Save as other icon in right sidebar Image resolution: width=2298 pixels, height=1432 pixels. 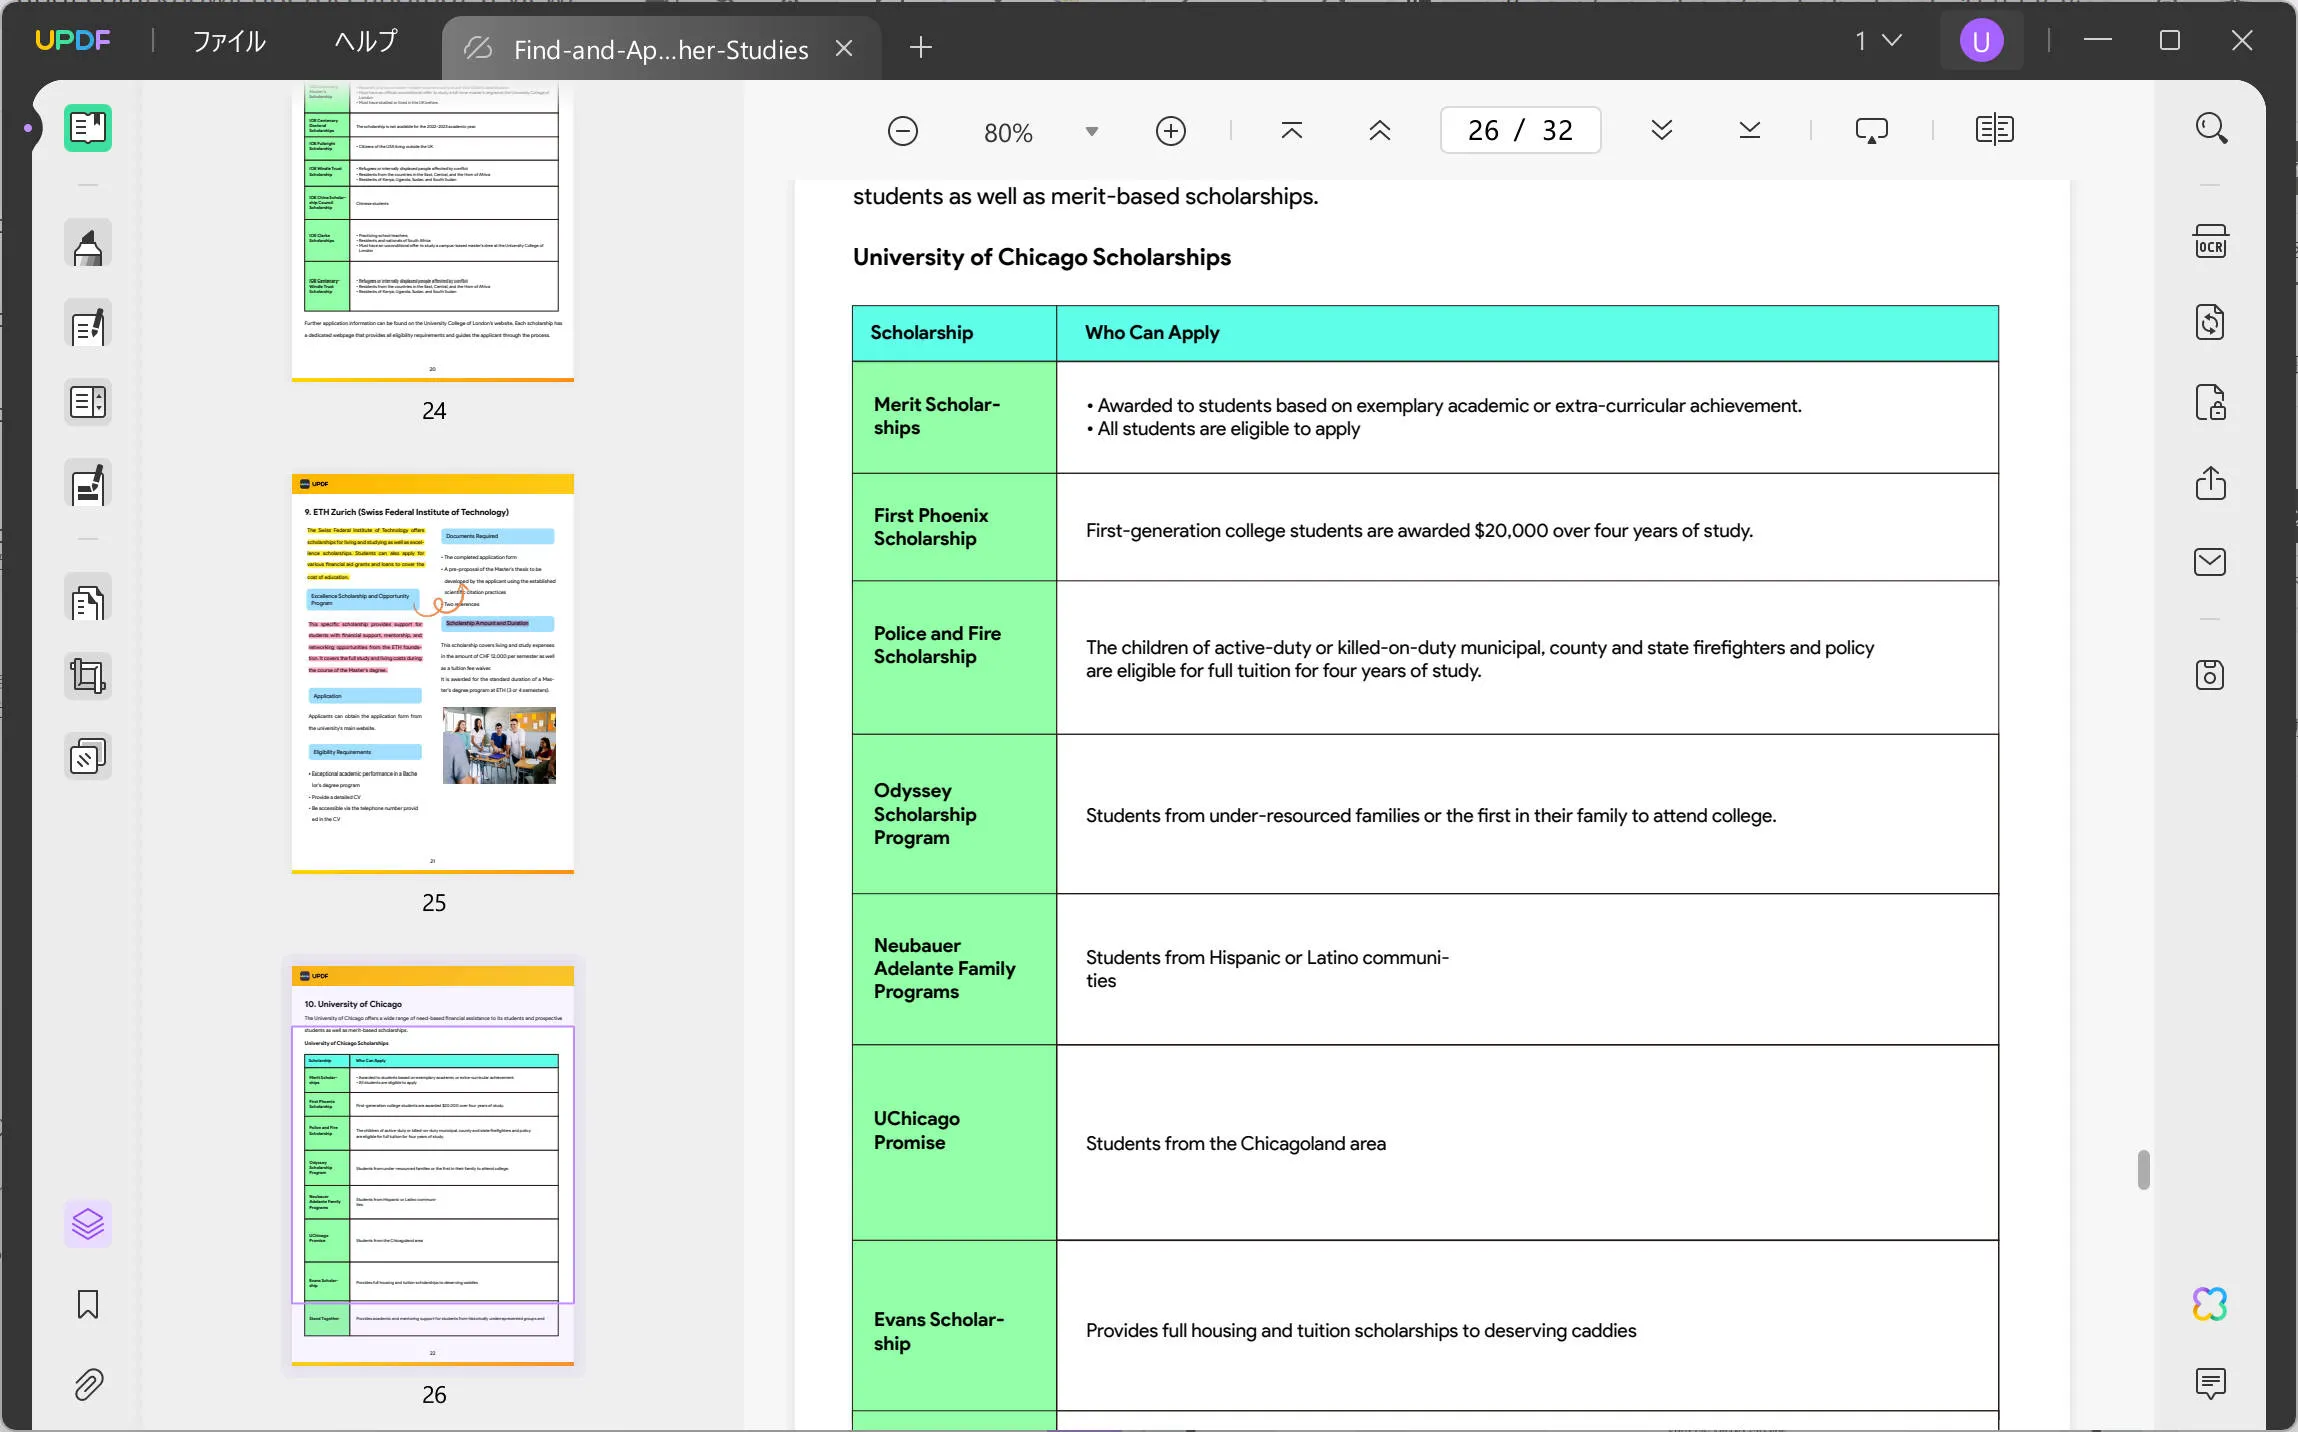(2210, 675)
